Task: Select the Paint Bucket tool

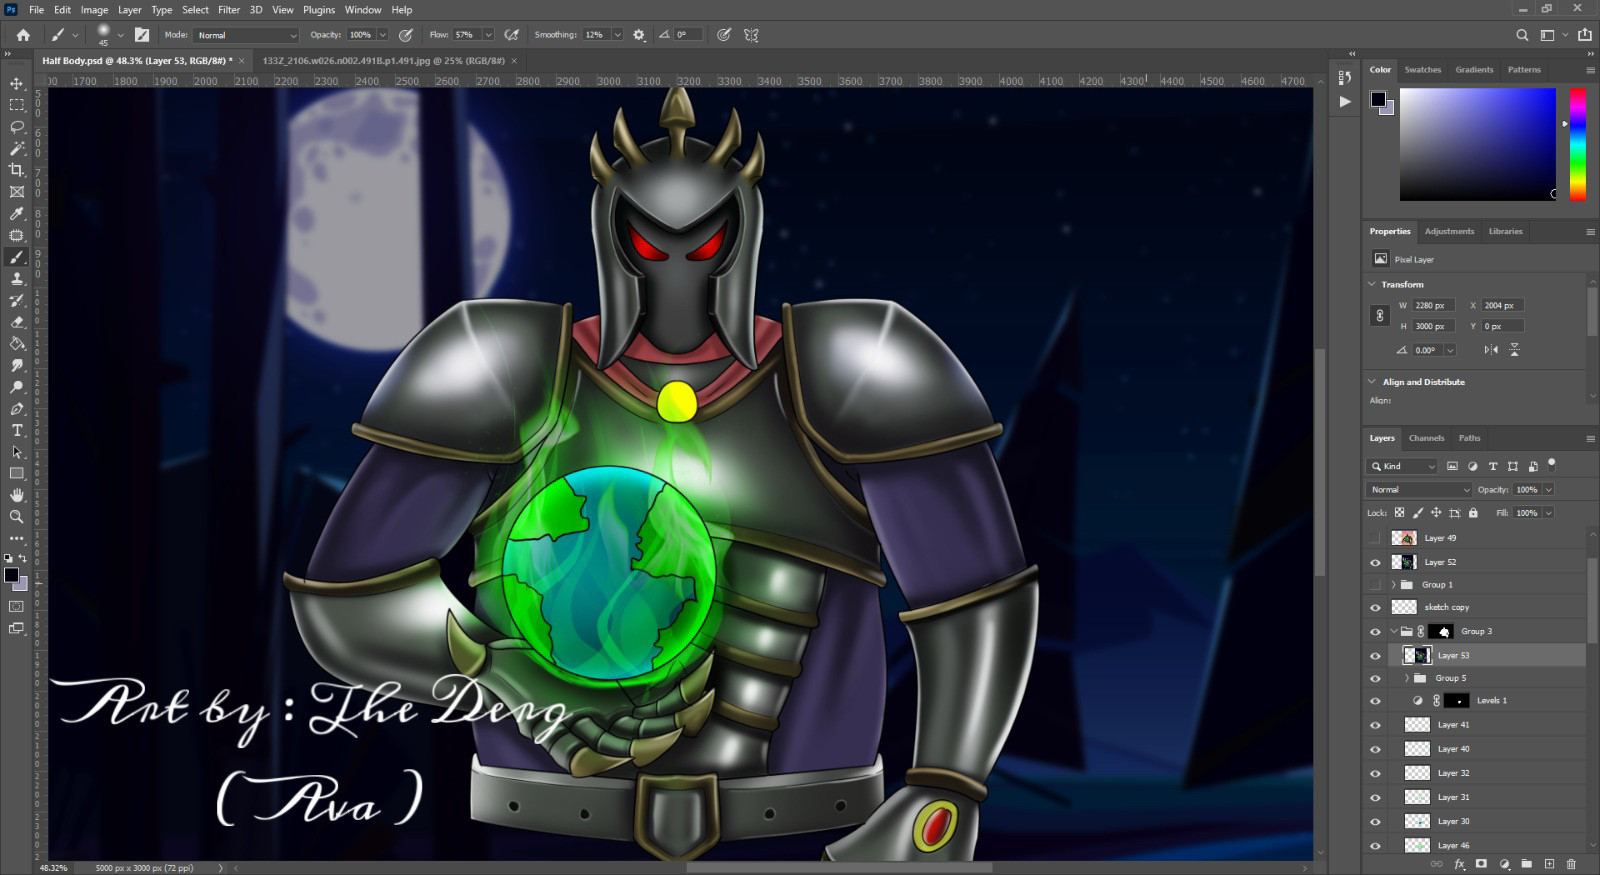Action: point(17,344)
